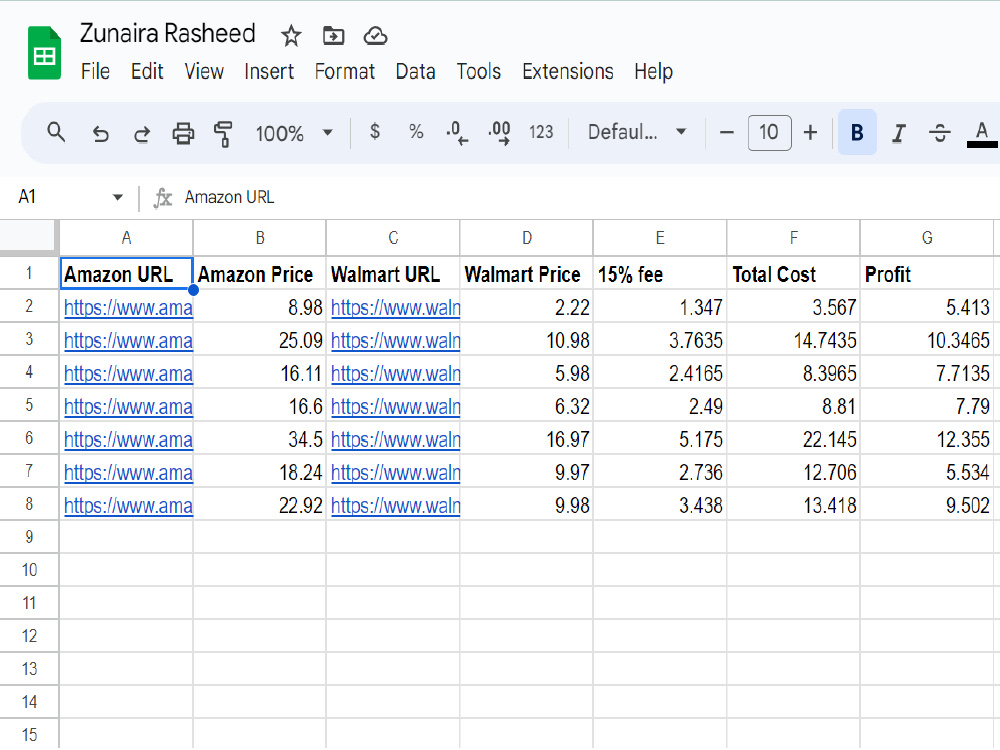Toggle italic formatting
The image size is (1000, 750).
coord(899,133)
